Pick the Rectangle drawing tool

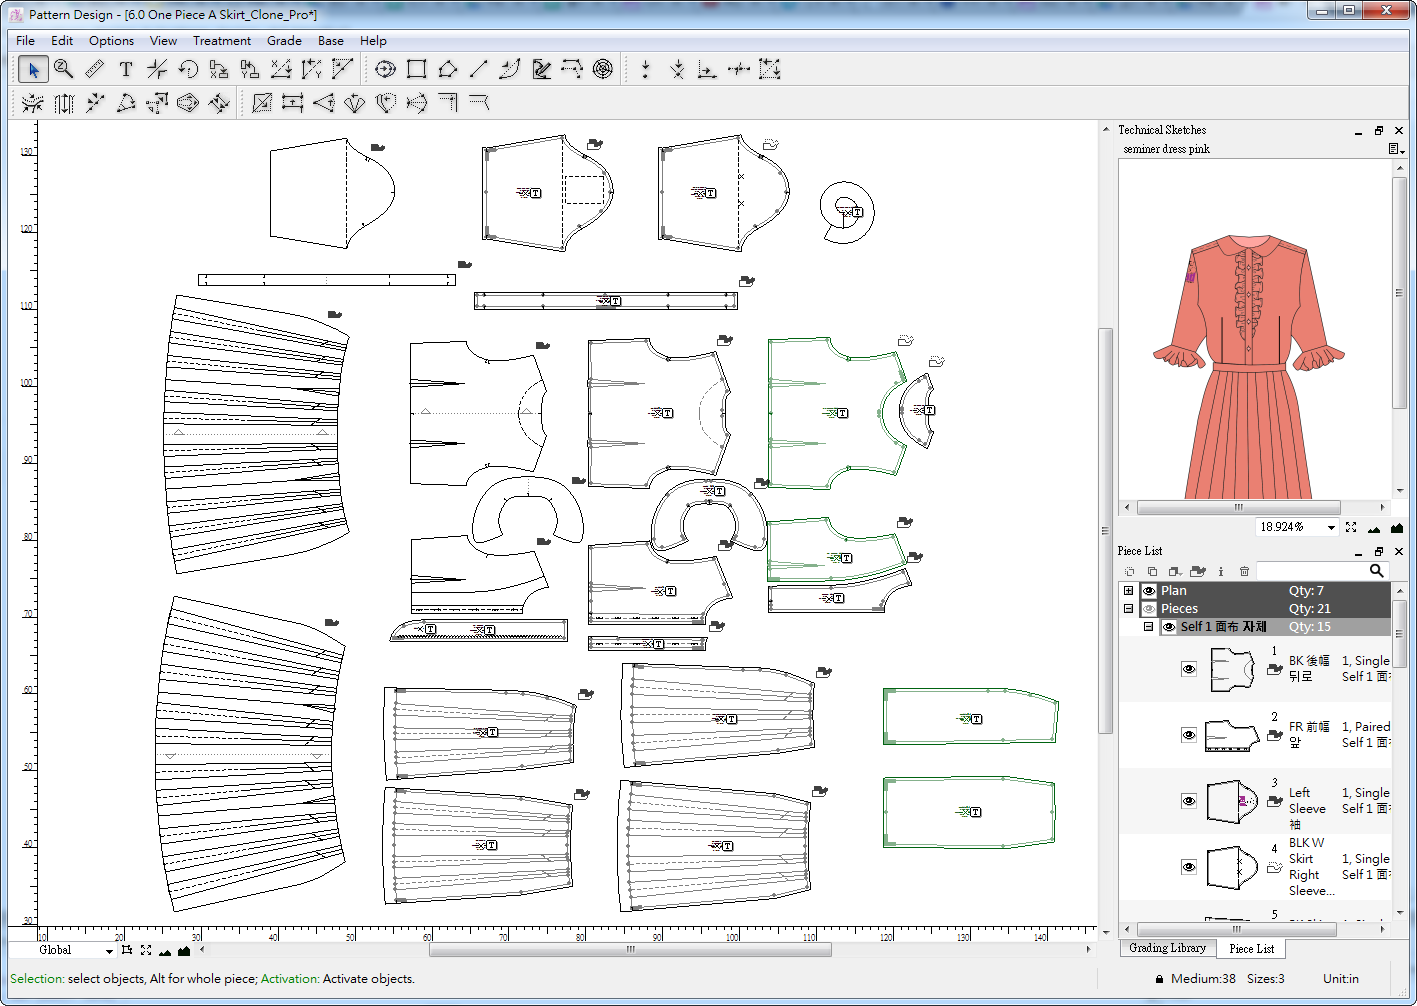pos(417,69)
